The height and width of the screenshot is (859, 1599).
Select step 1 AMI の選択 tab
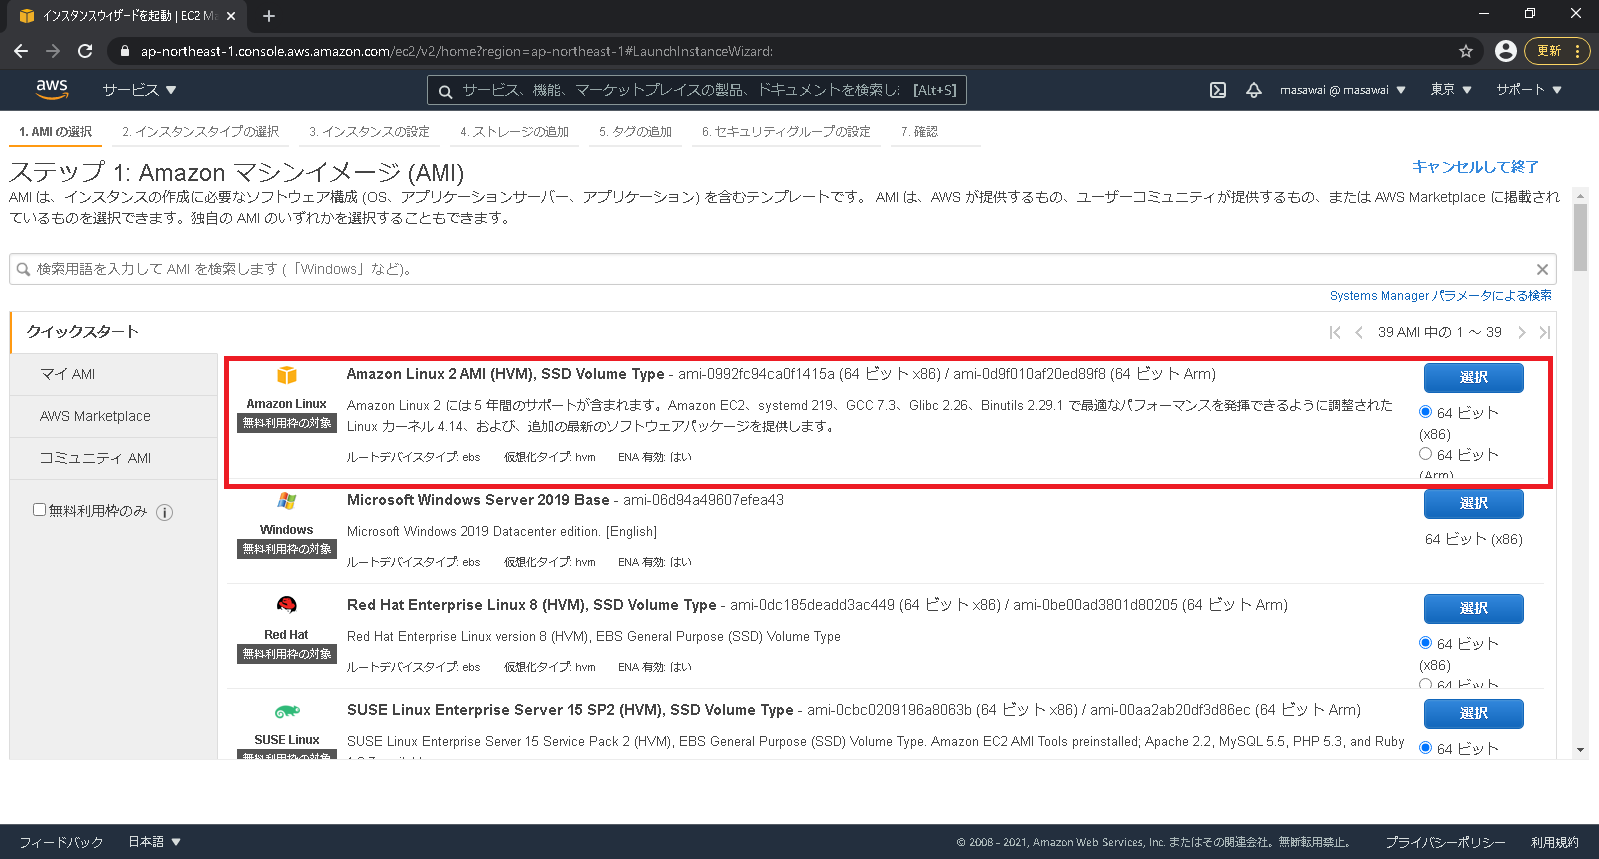tap(56, 132)
